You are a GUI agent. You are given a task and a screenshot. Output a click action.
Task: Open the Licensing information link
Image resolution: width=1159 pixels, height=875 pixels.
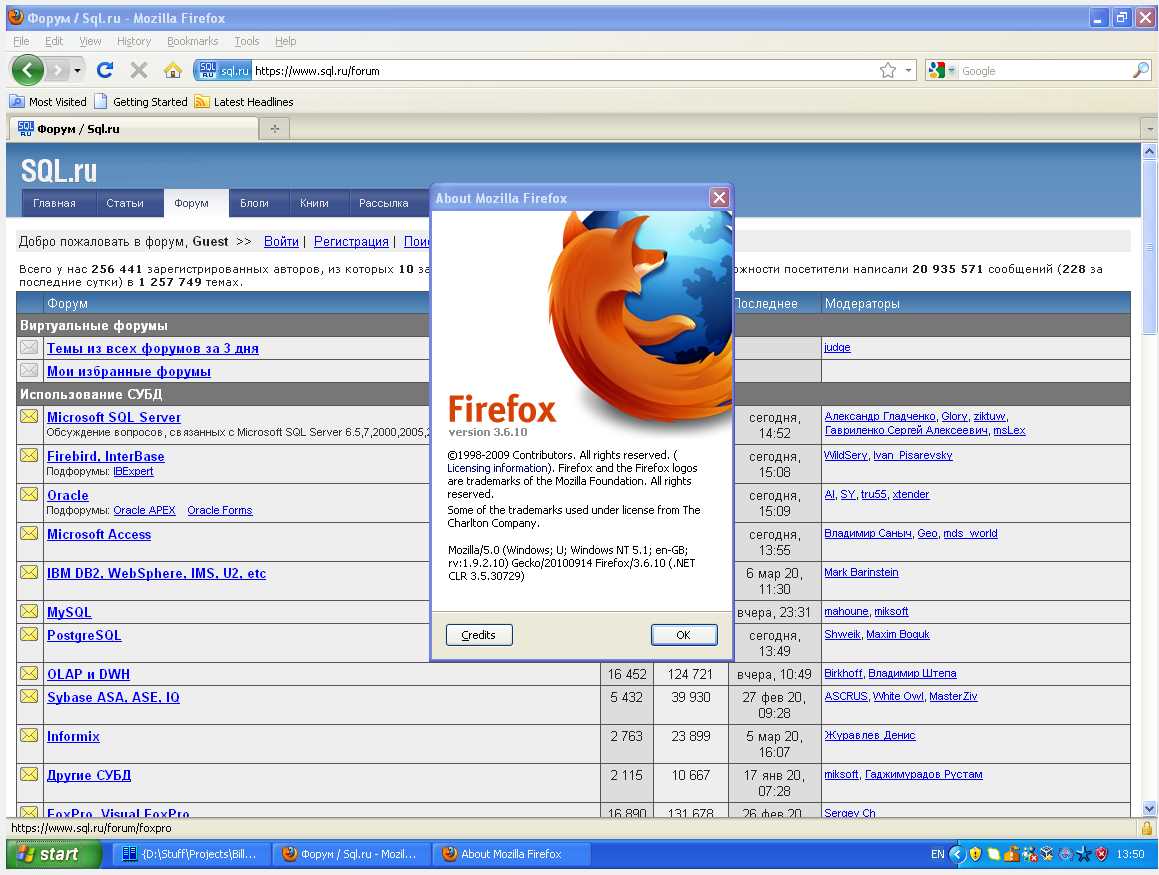coord(497,468)
